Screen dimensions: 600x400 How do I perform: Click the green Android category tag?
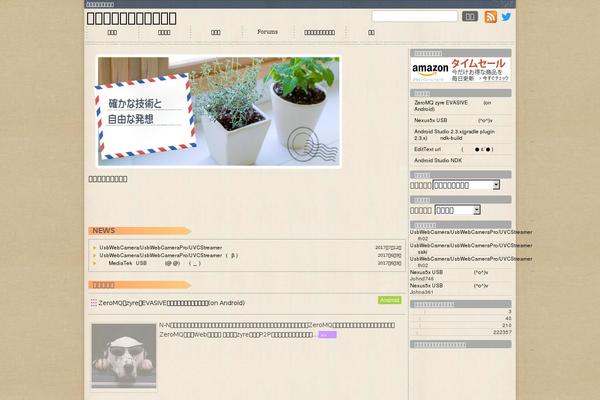390,300
